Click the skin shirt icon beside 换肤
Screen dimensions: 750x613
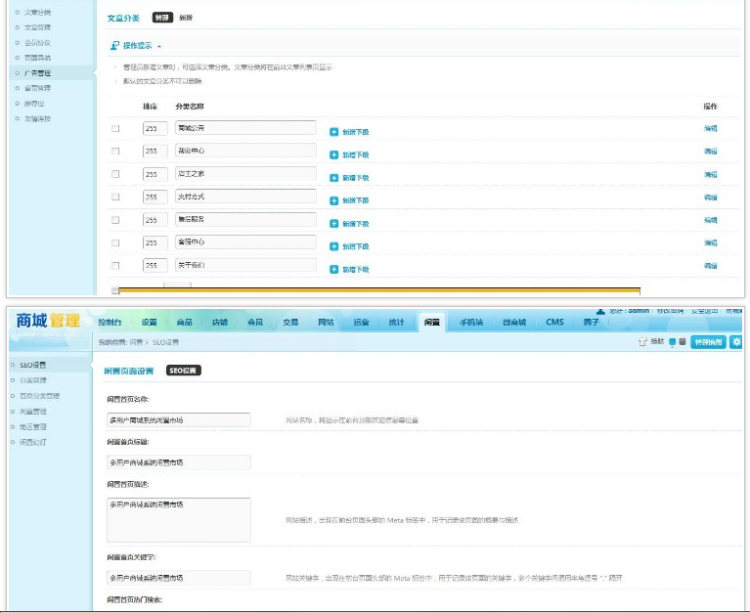pyautogui.click(x=642, y=342)
